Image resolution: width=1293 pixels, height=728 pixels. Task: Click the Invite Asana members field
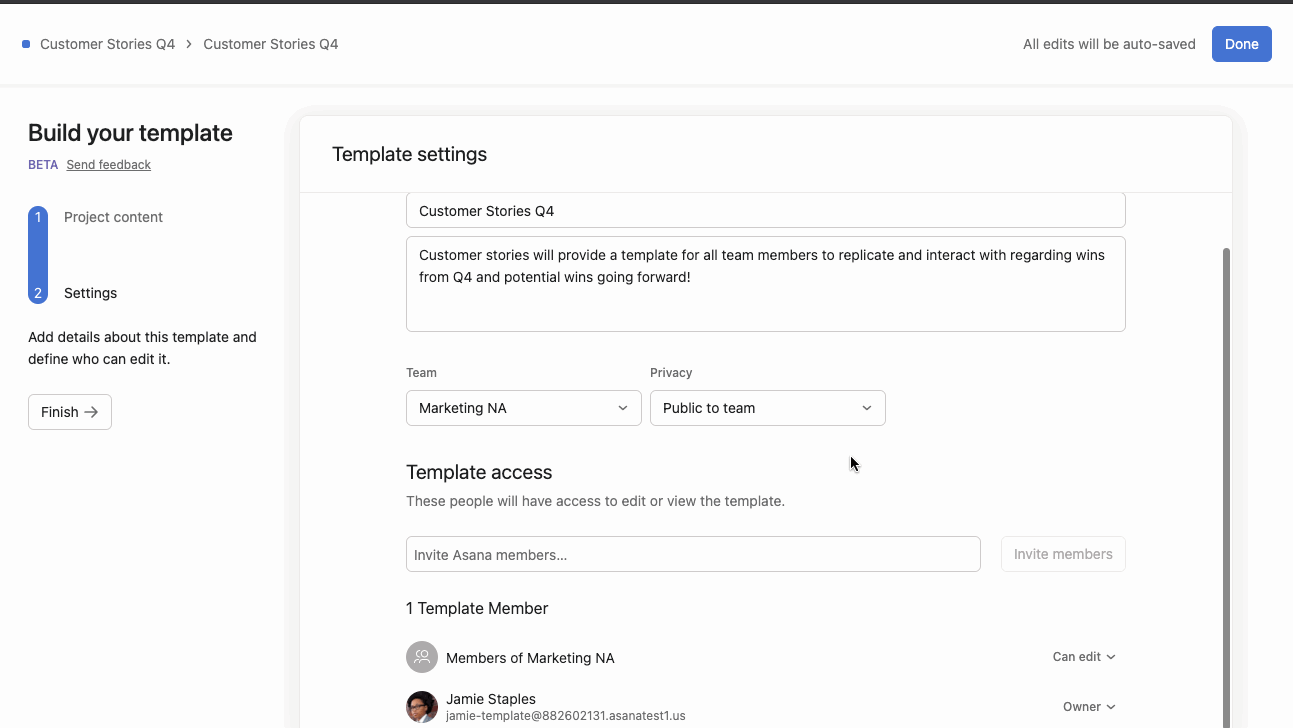click(693, 554)
